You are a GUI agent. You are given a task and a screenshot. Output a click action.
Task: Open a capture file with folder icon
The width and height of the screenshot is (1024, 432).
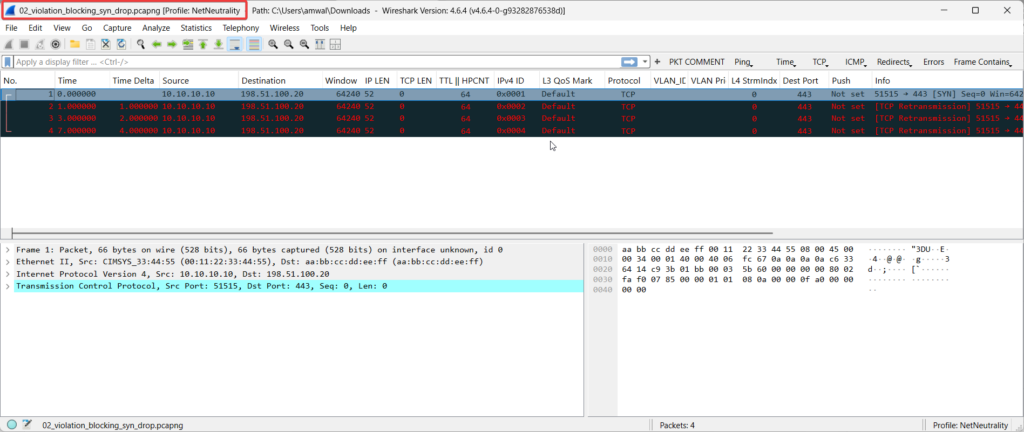coord(76,44)
